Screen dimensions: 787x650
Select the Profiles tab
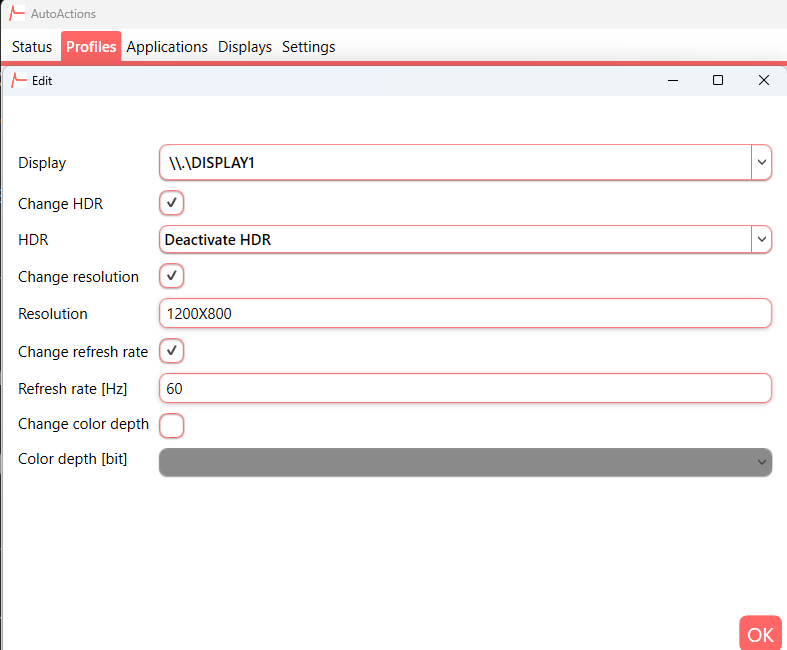pos(91,47)
